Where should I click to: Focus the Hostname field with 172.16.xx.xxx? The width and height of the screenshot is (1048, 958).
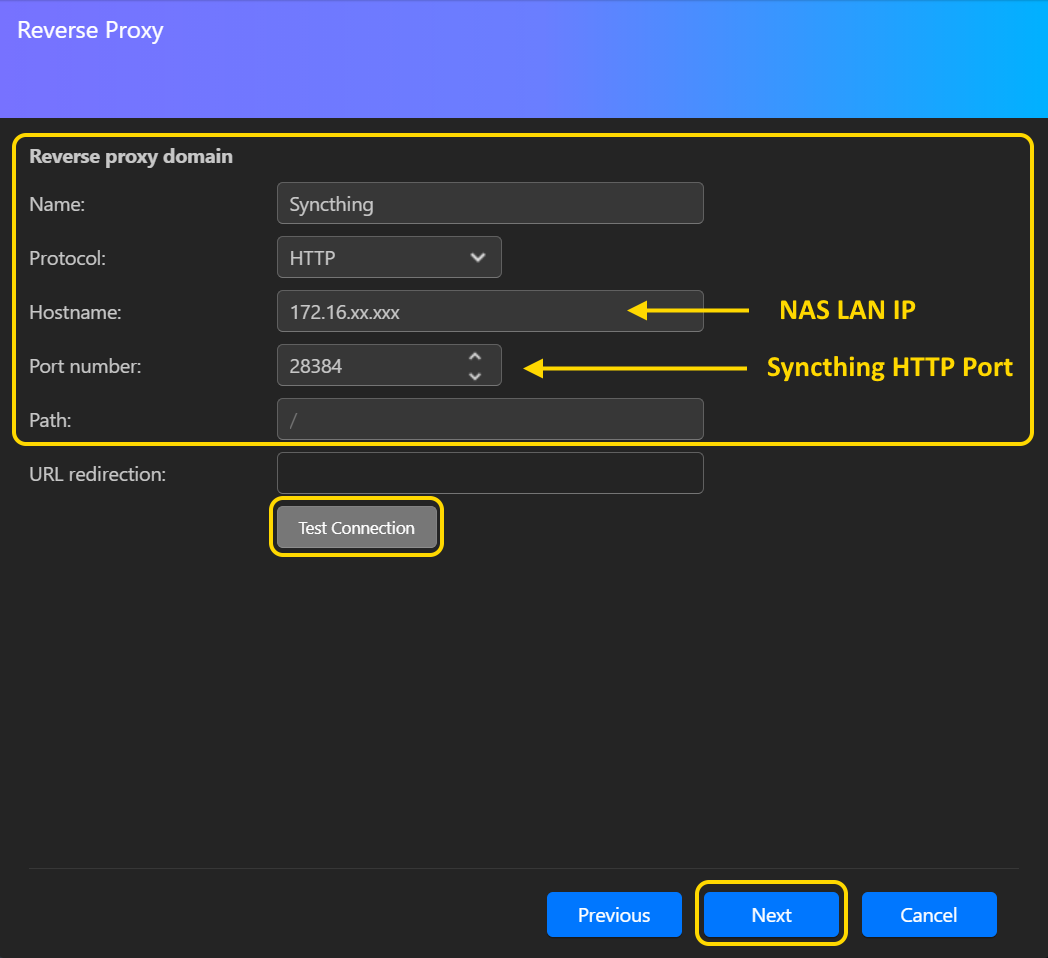pyautogui.click(x=450, y=312)
